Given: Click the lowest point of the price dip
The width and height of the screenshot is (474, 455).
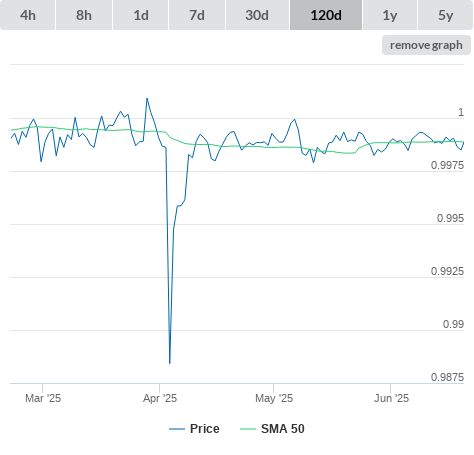Looking at the screenshot, I should pyautogui.click(x=170, y=363).
